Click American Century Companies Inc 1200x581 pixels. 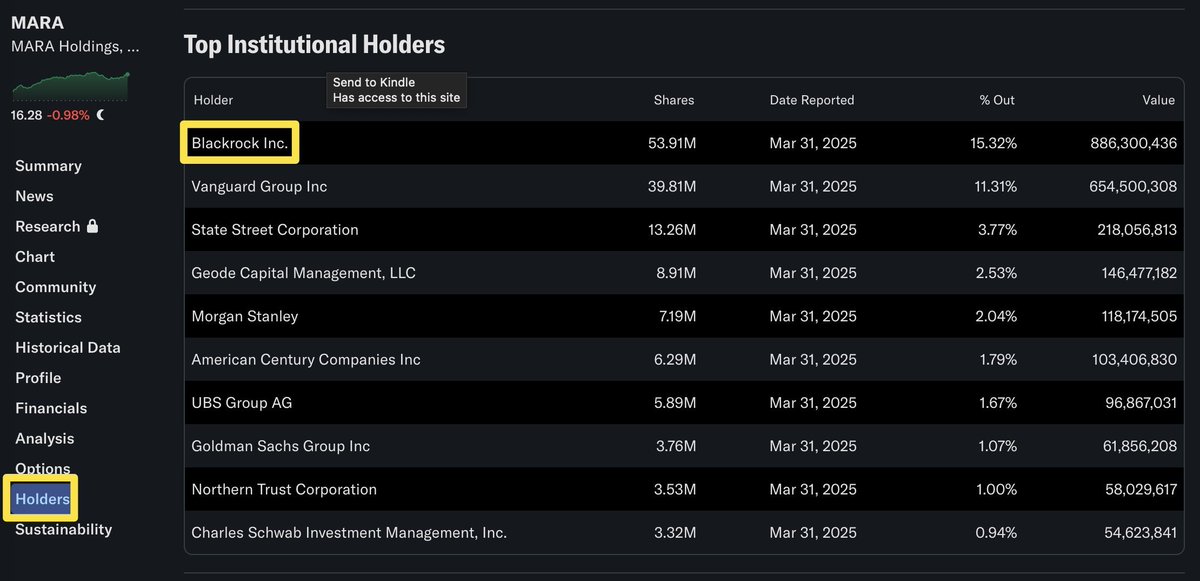pyautogui.click(x=306, y=359)
